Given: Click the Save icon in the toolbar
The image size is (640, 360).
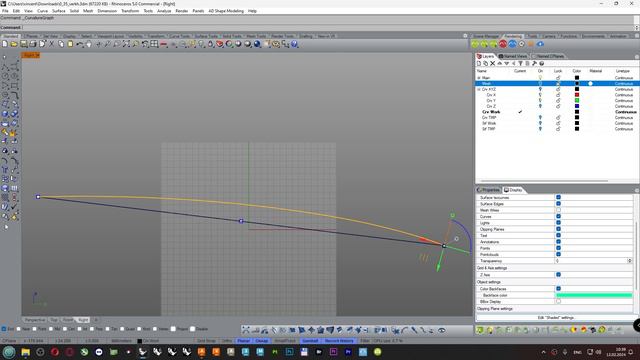Looking at the screenshot, I should 24,44.
